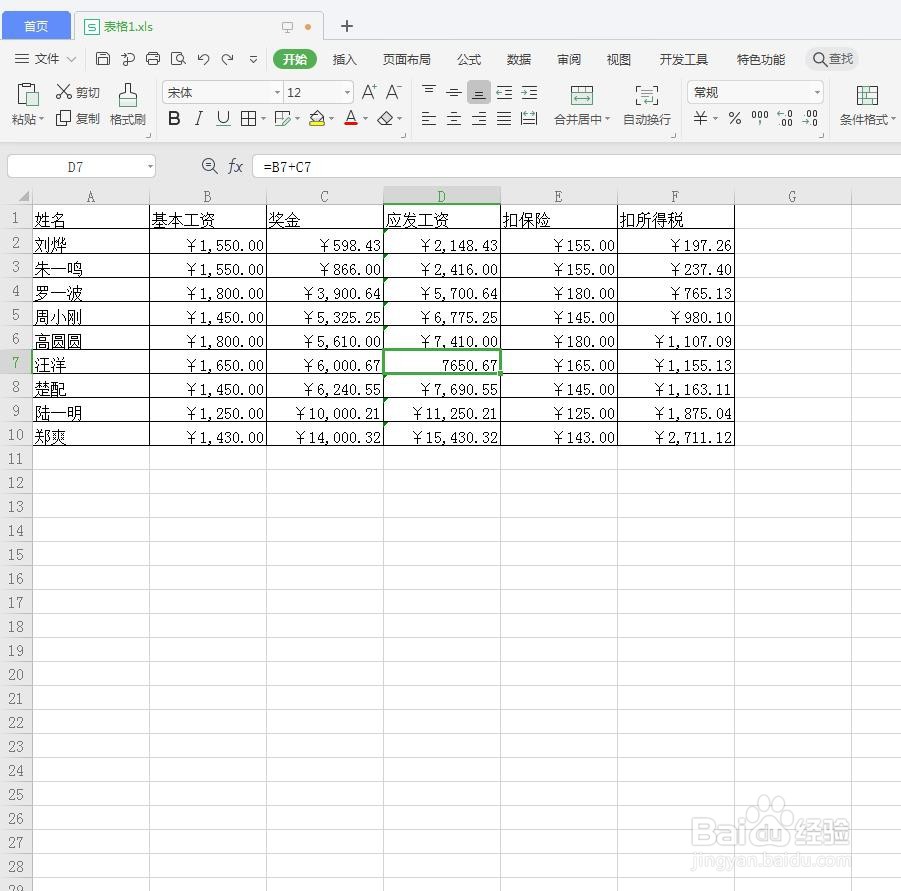Screen dimensions: 901x891
Task: Toggle italic formatting
Action: [199, 118]
